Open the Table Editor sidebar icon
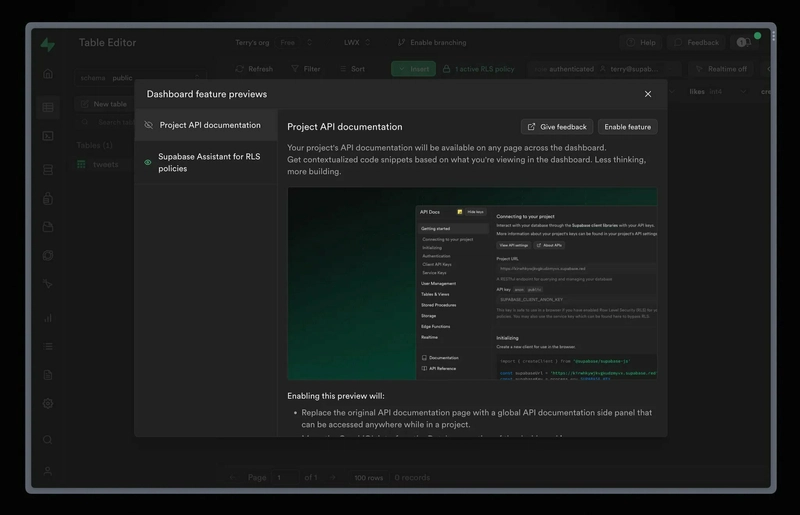Screen dimensions: 800x515 [x=48, y=107]
